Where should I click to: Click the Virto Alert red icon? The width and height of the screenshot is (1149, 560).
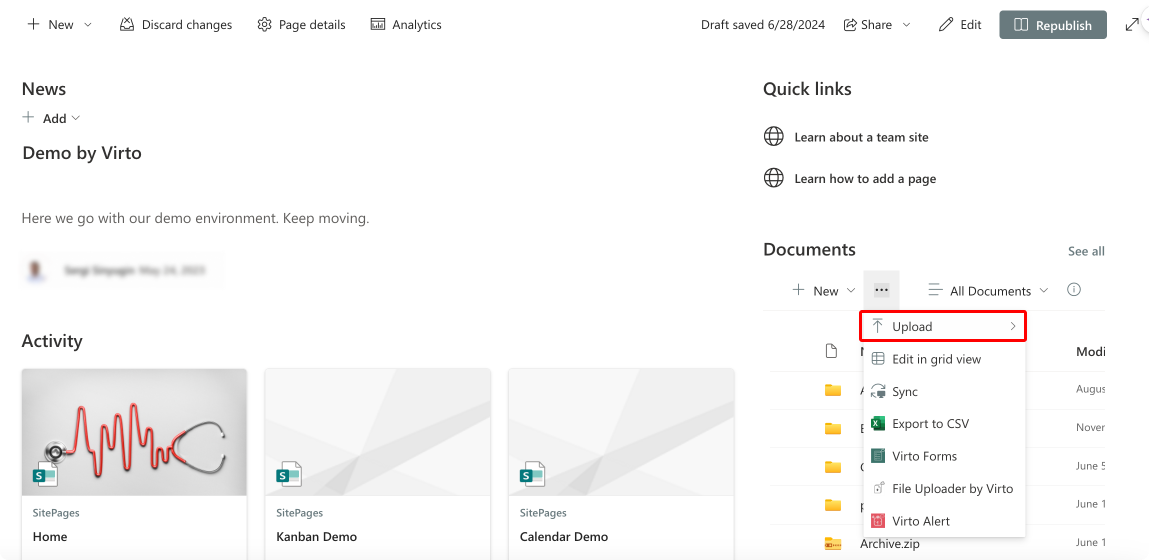[878, 521]
